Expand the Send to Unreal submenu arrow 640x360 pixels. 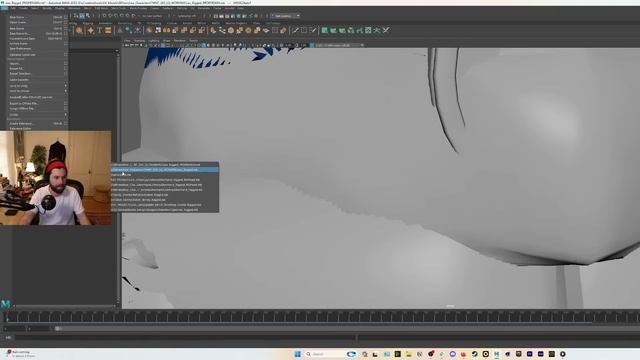65,91
